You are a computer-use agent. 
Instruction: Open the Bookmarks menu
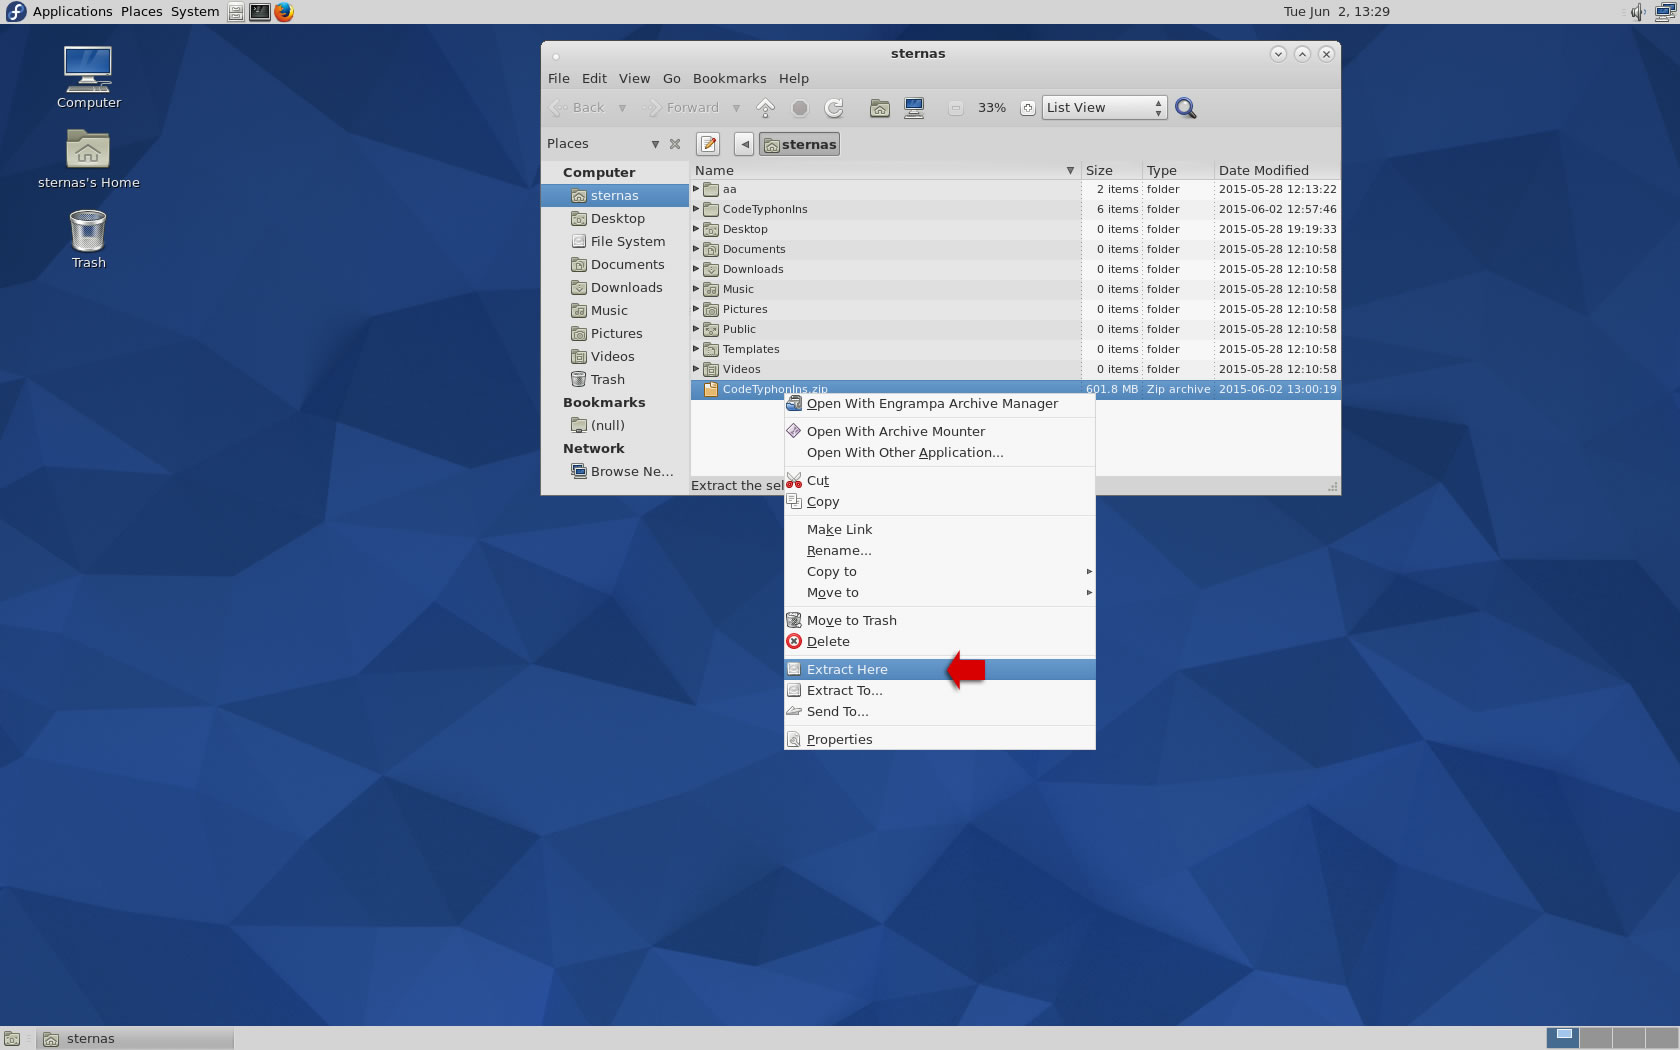click(729, 78)
